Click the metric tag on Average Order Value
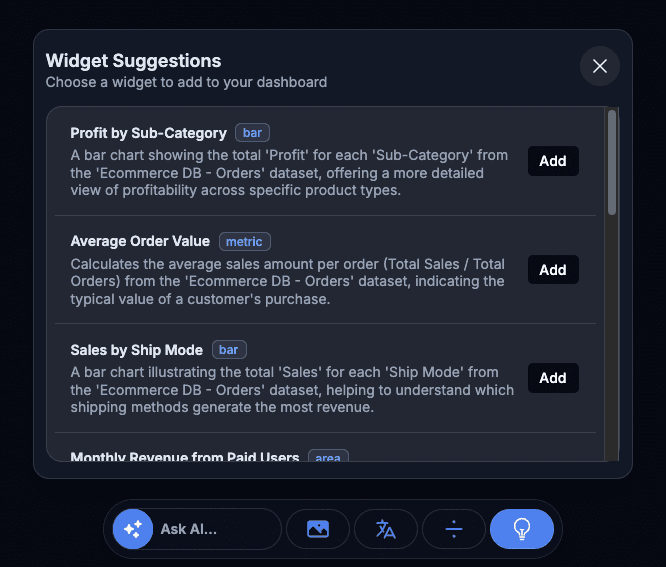This screenshot has width=666, height=567. coord(244,241)
